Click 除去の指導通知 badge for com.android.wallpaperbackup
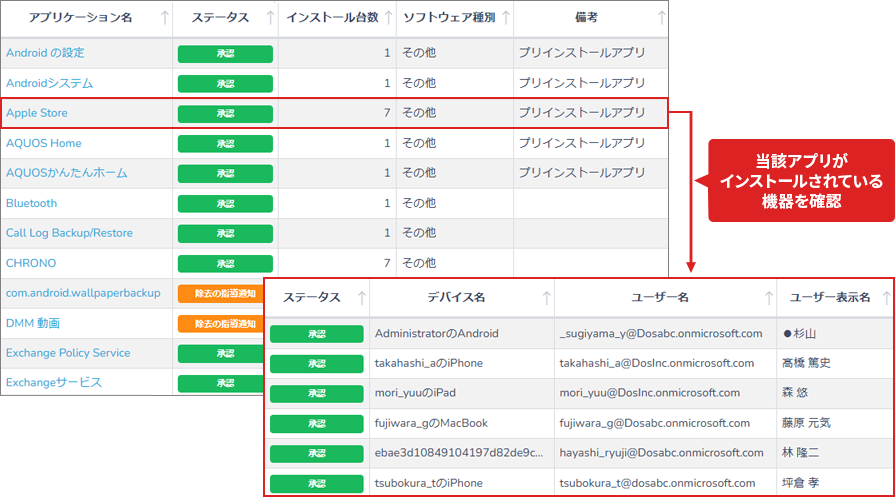Image resolution: width=895 pixels, height=497 pixels. click(221, 294)
